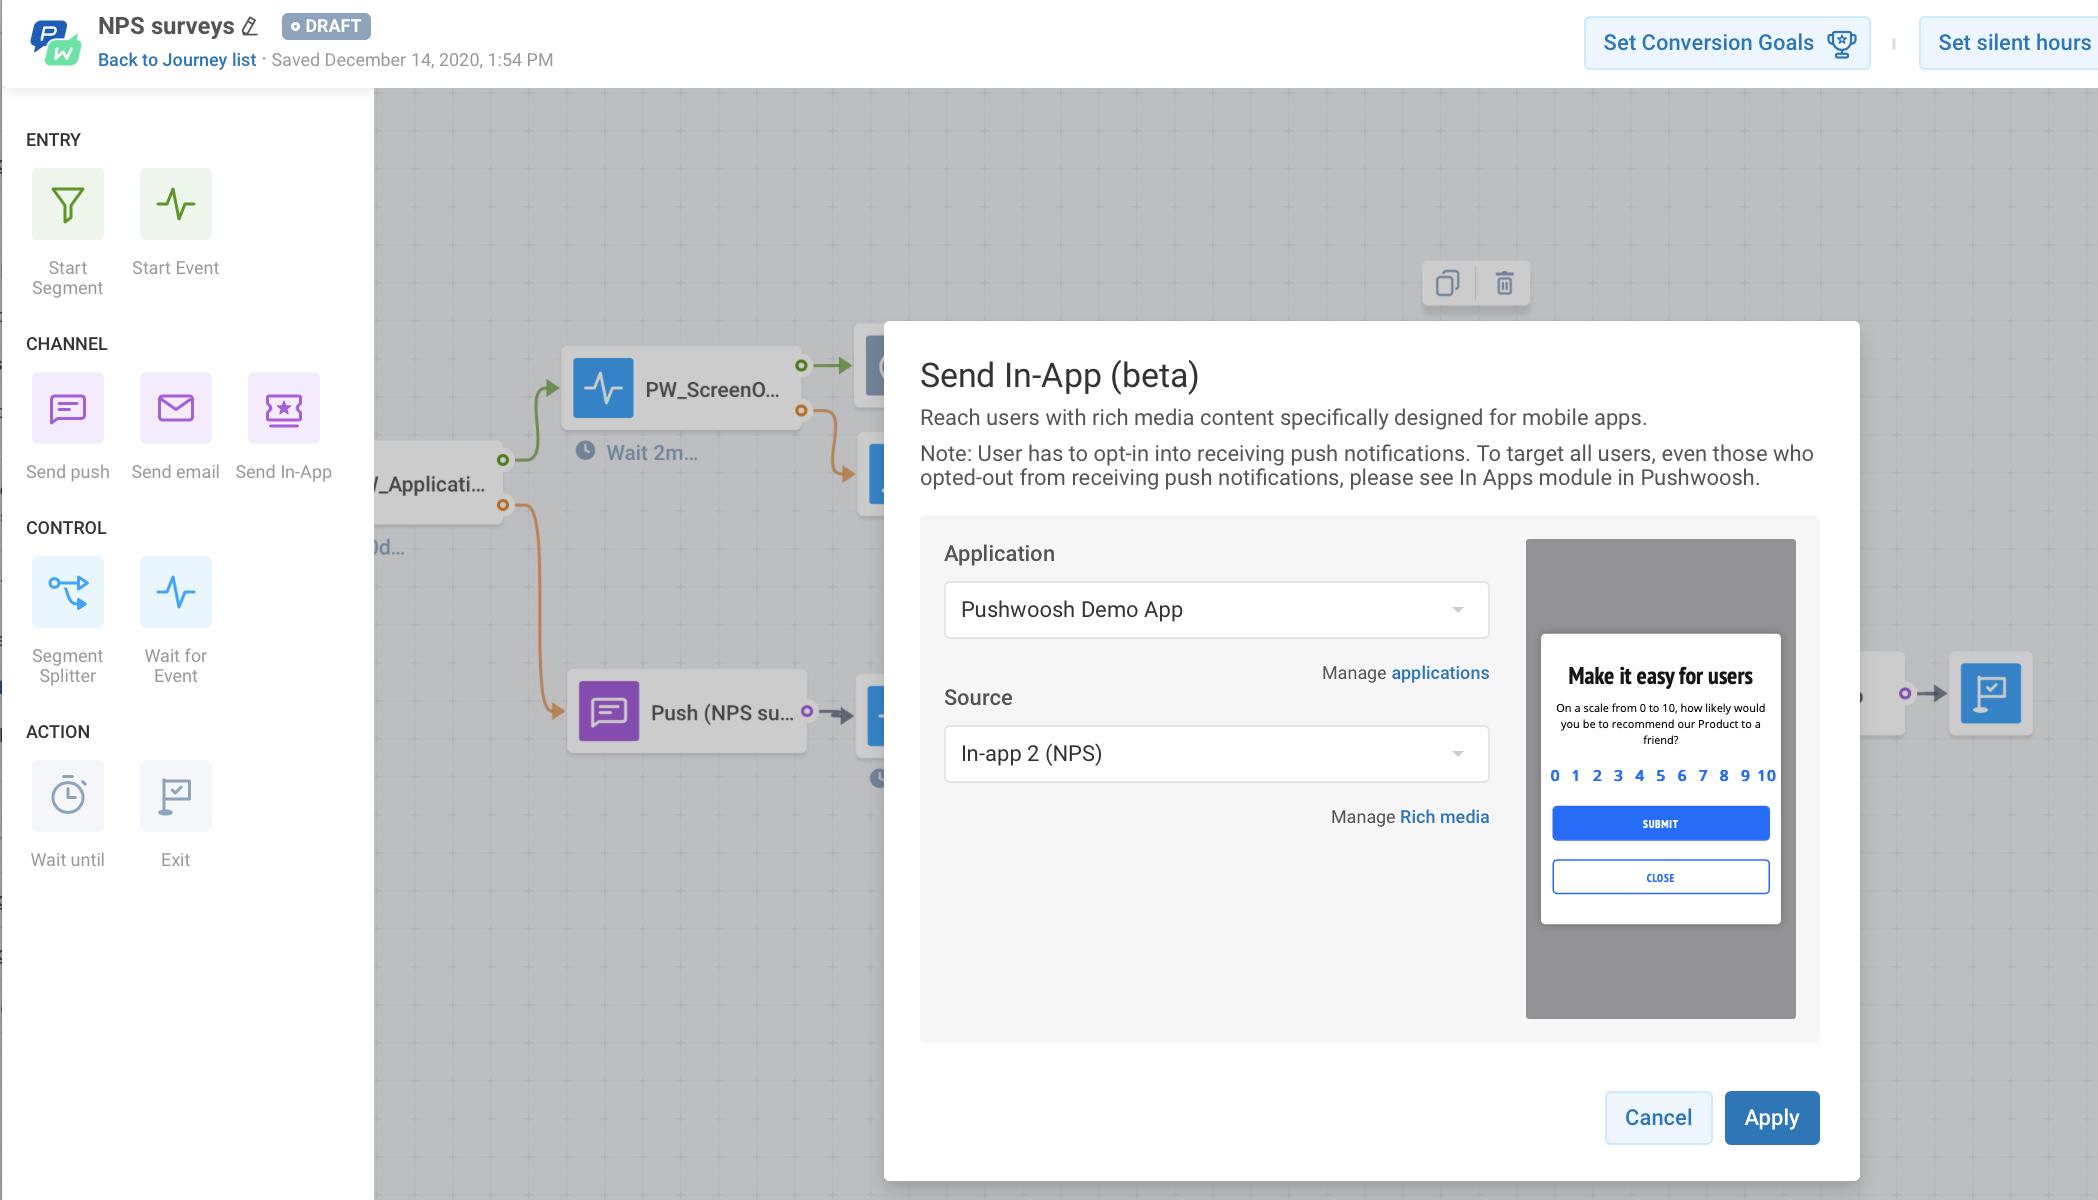Viewport: 2098px width, 1200px height.
Task: Click the duplicate element icon
Action: [x=1448, y=284]
